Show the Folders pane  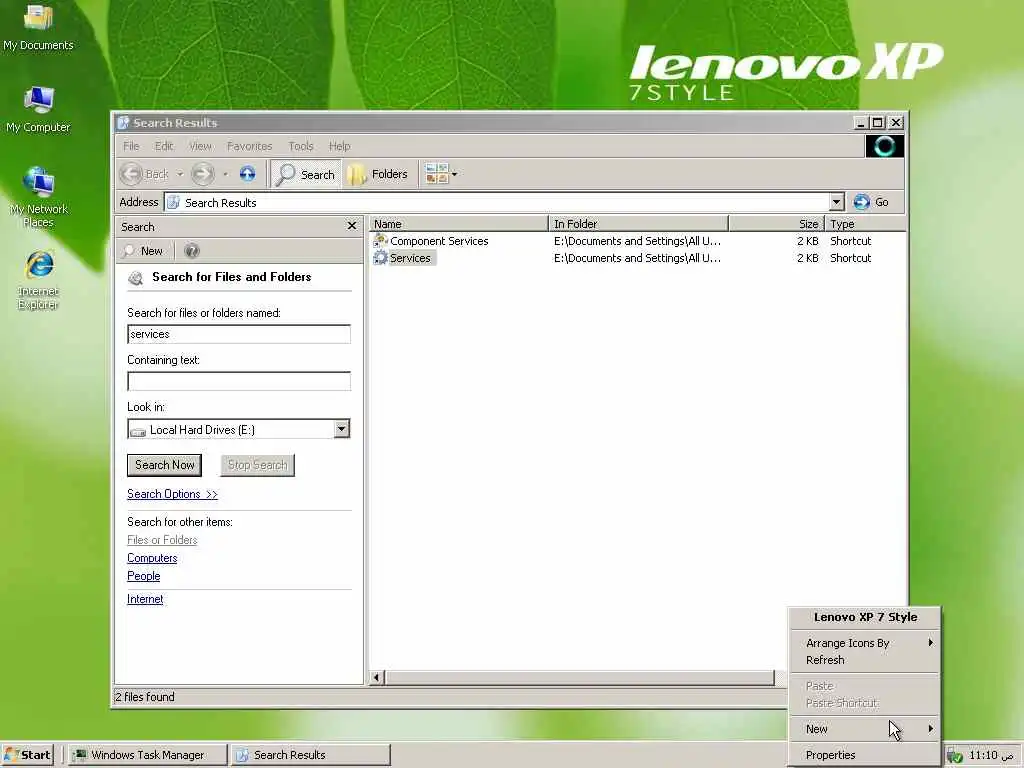click(377, 174)
